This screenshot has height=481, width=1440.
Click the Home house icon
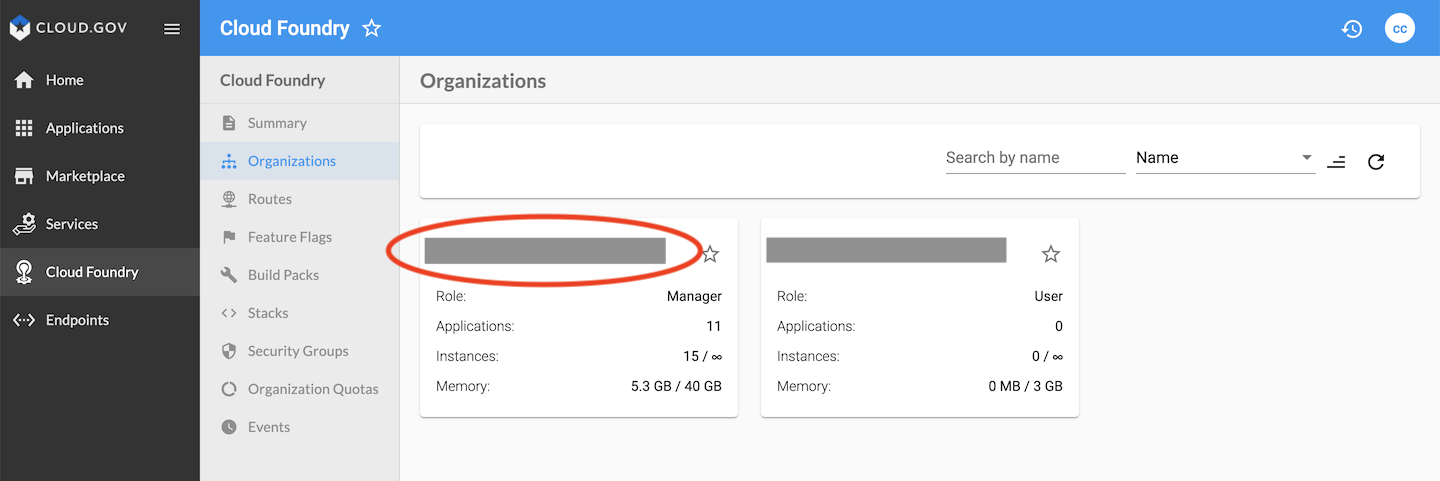24,80
